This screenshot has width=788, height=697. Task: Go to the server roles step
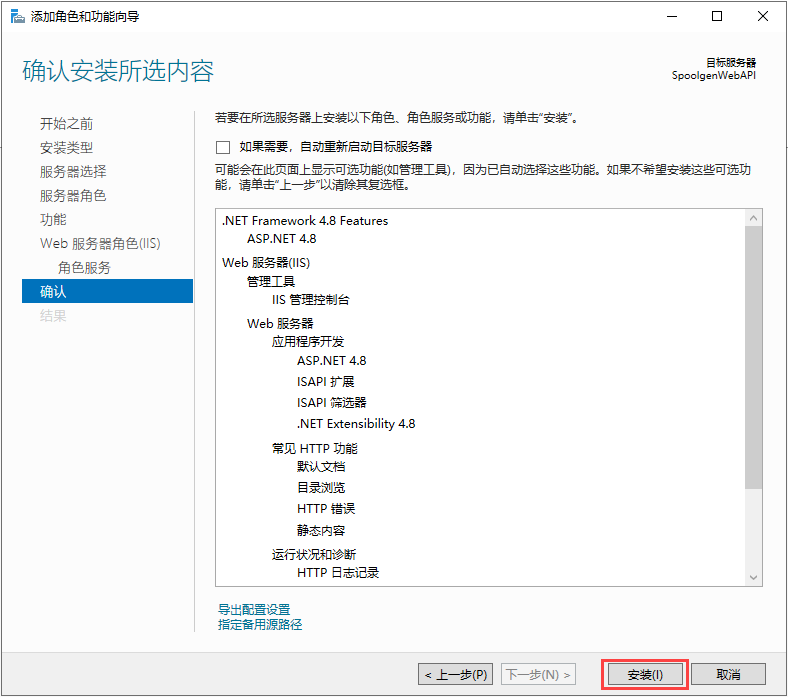(72, 196)
